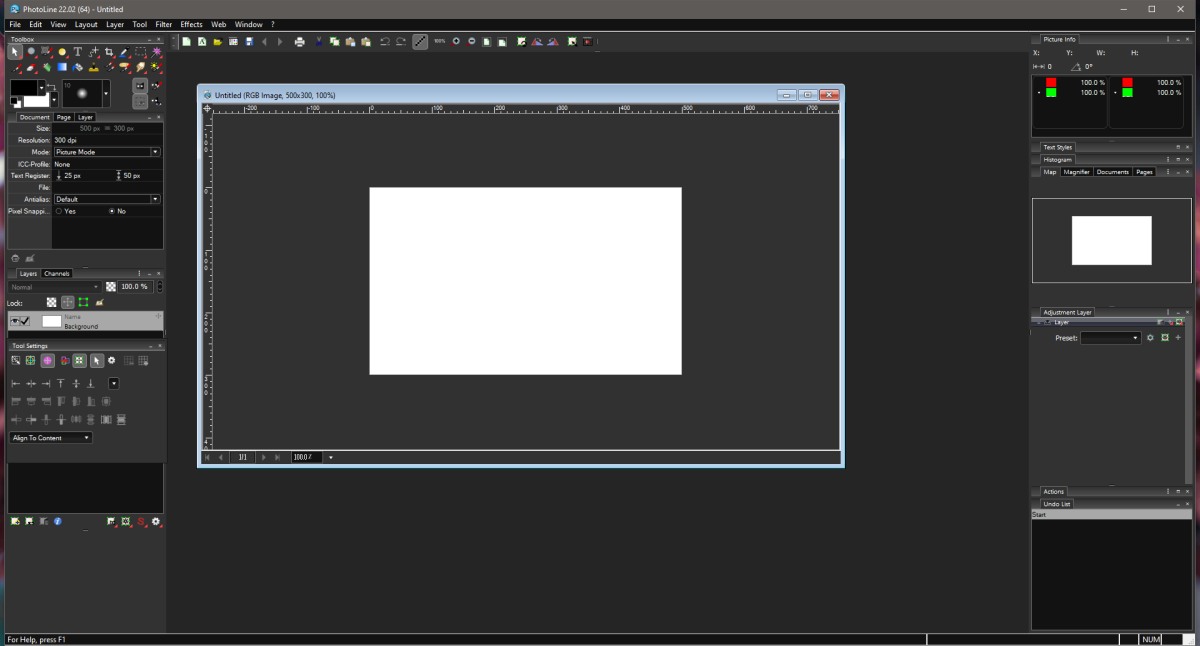Screen dimensions: 1200x646
Task: Click the blue info icon under Tool Settings
Action: pos(57,521)
